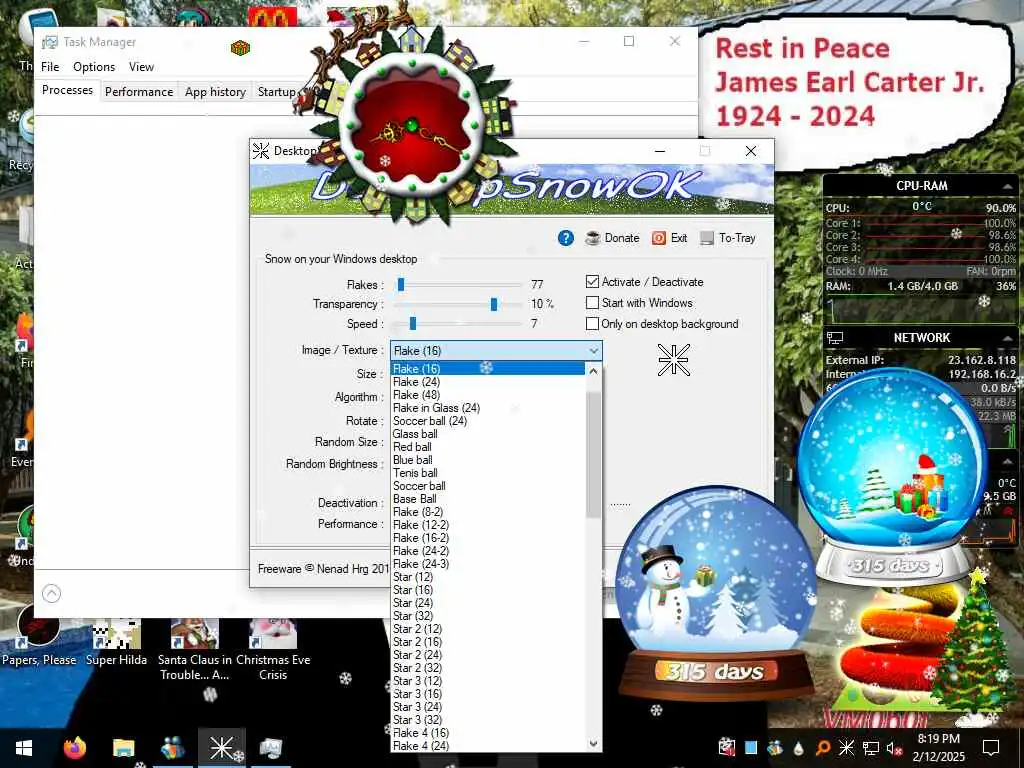Click the red Exit button in DesktopSnowOK
Image resolution: width=1024 pixels, height=768 pixels.
pyautogui.click(x=669, y=238)
